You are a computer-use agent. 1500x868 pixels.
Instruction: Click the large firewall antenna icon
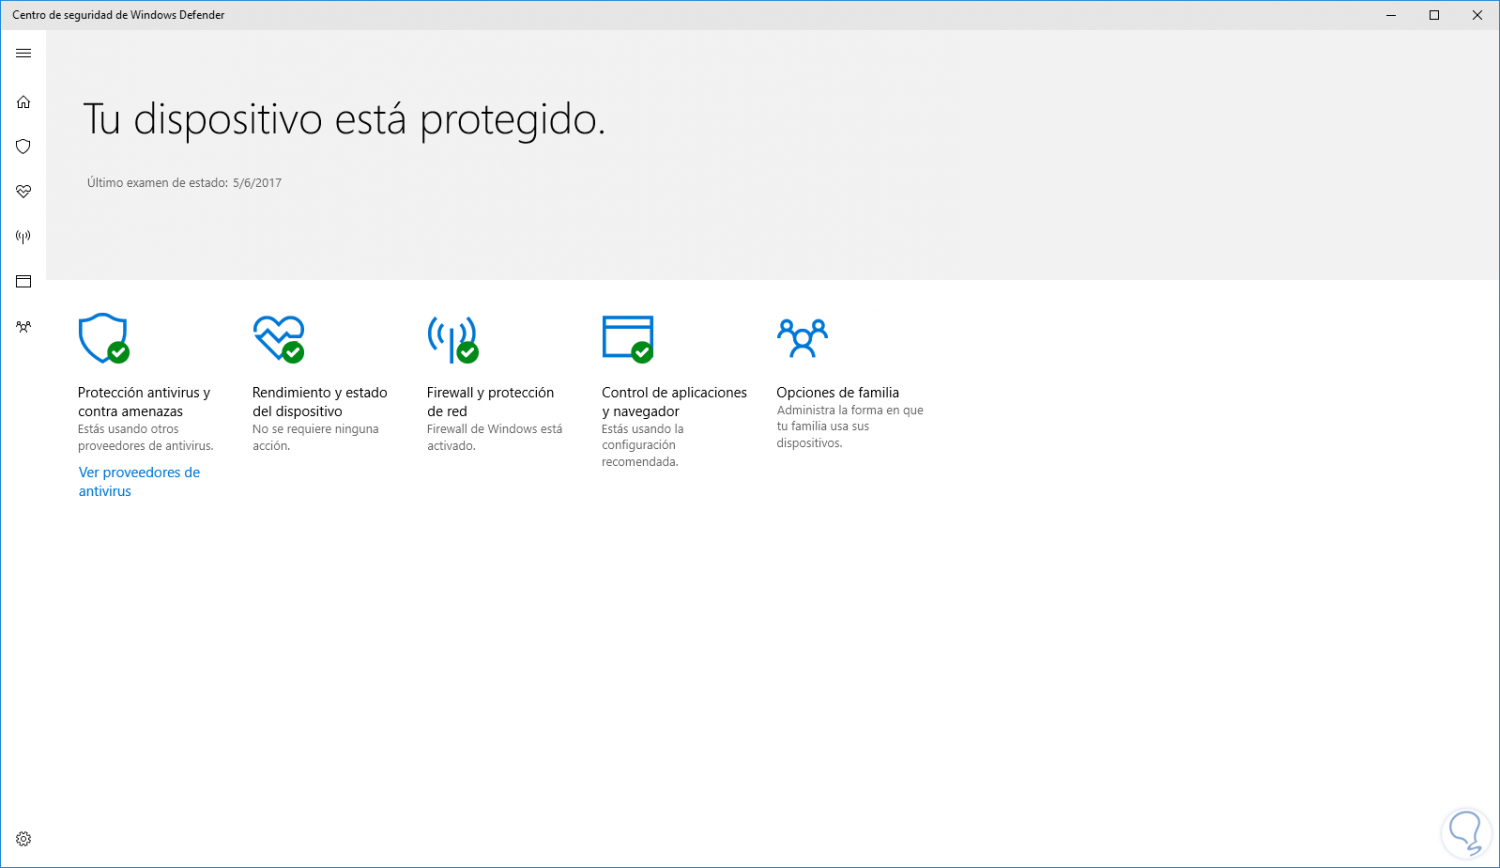(x=452, y=338)
